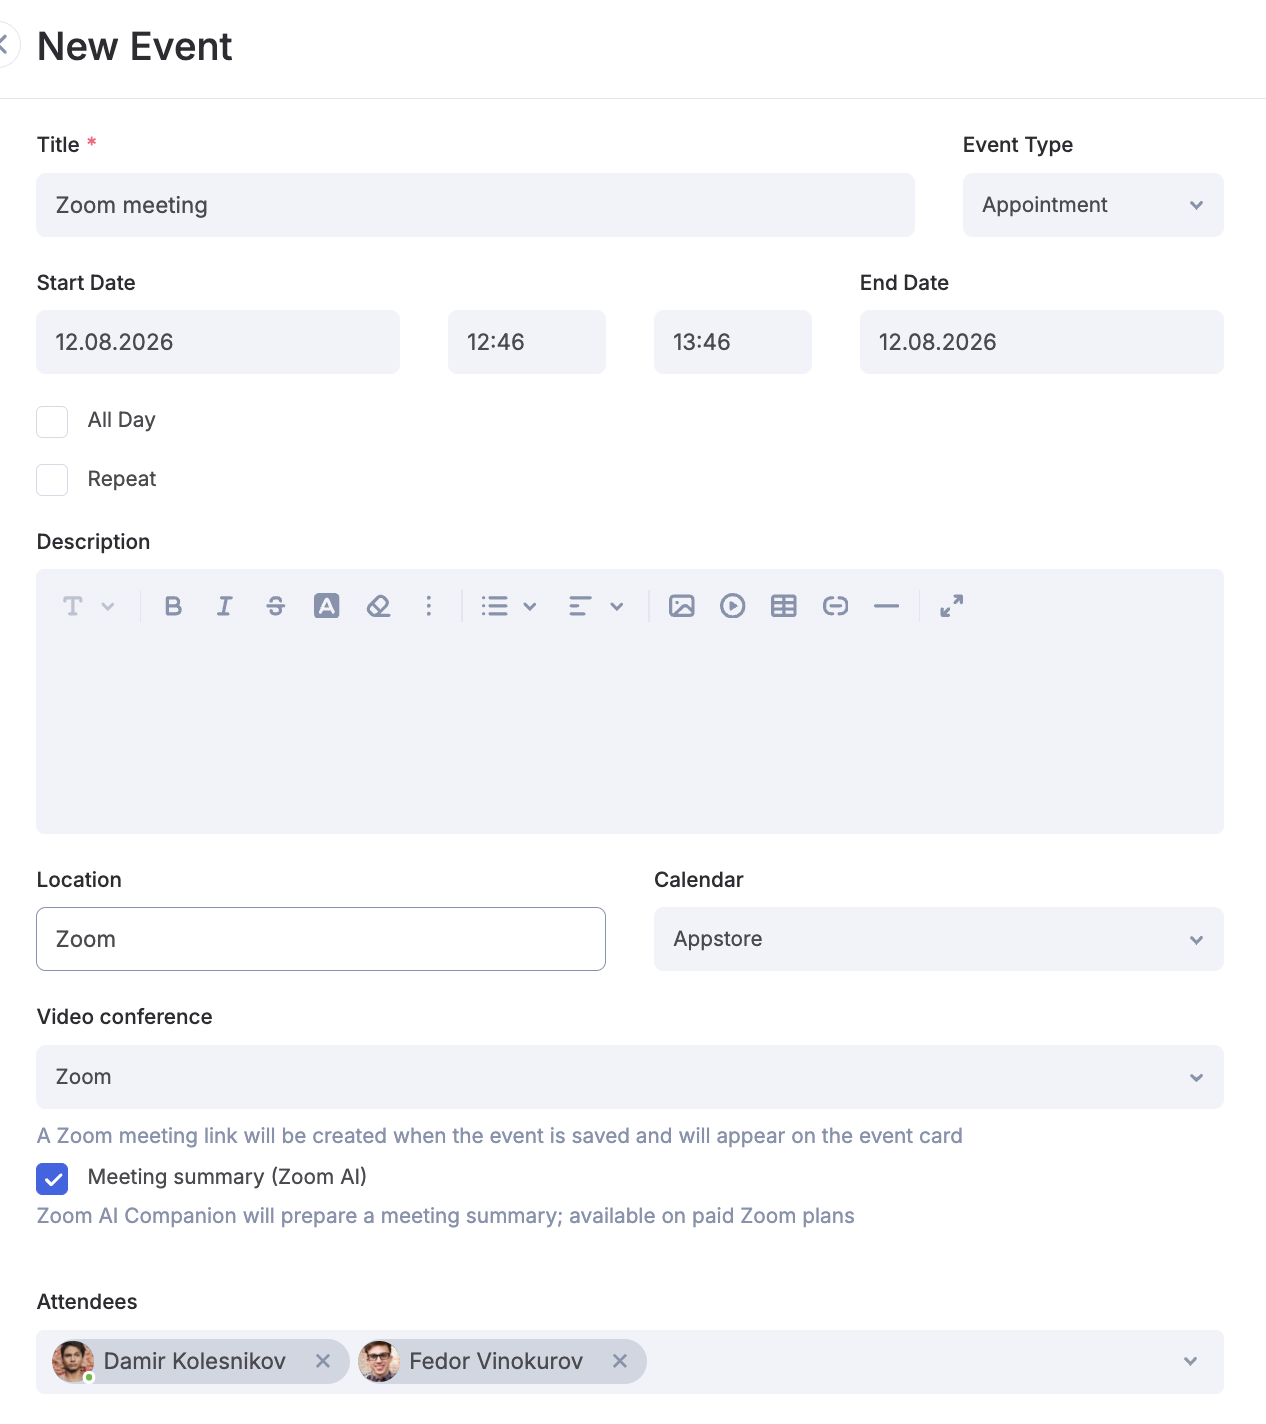Open the text highlight color tool

[327, 606]
